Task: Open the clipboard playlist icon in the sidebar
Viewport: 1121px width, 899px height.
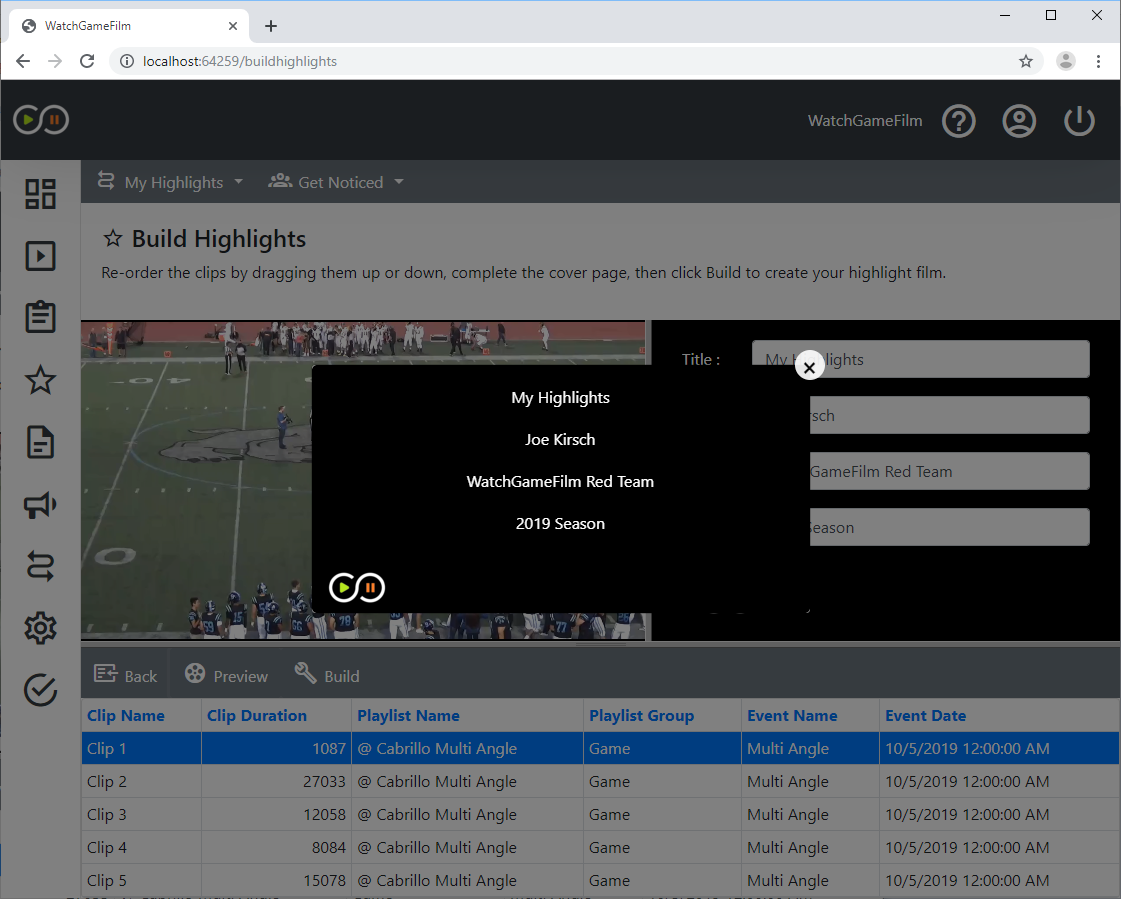Action: coord(40,317)
